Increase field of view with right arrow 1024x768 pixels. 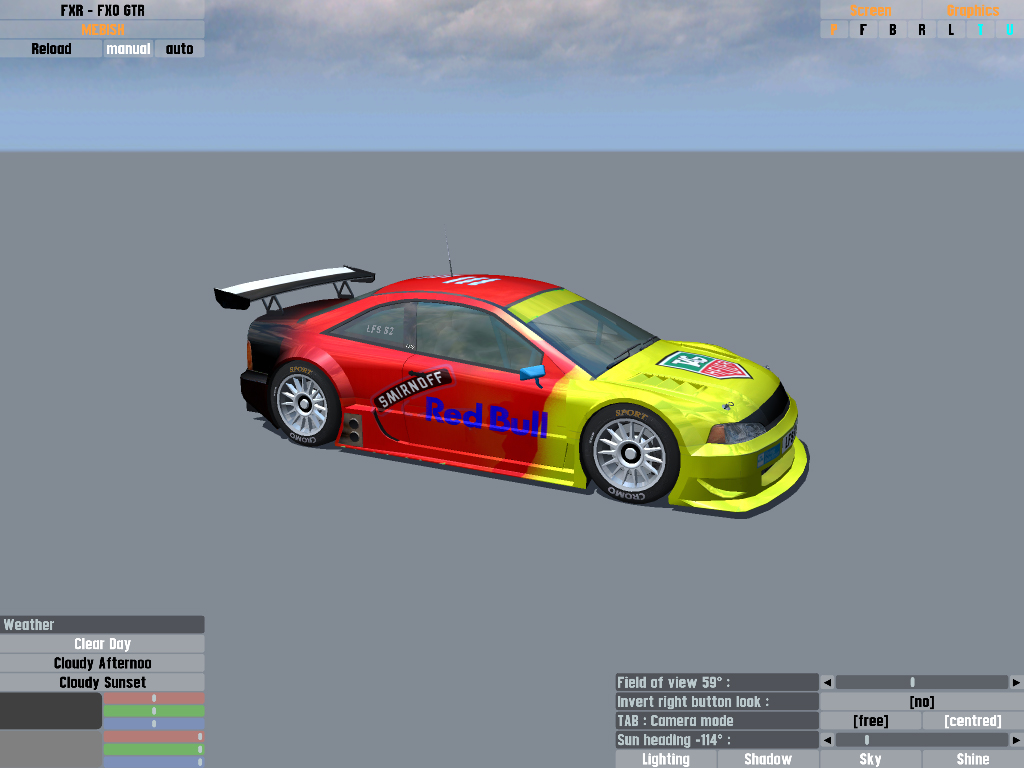1016,682
